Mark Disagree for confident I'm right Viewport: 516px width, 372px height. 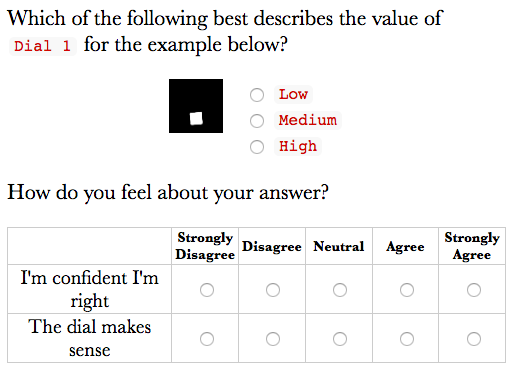pos(273,290)
